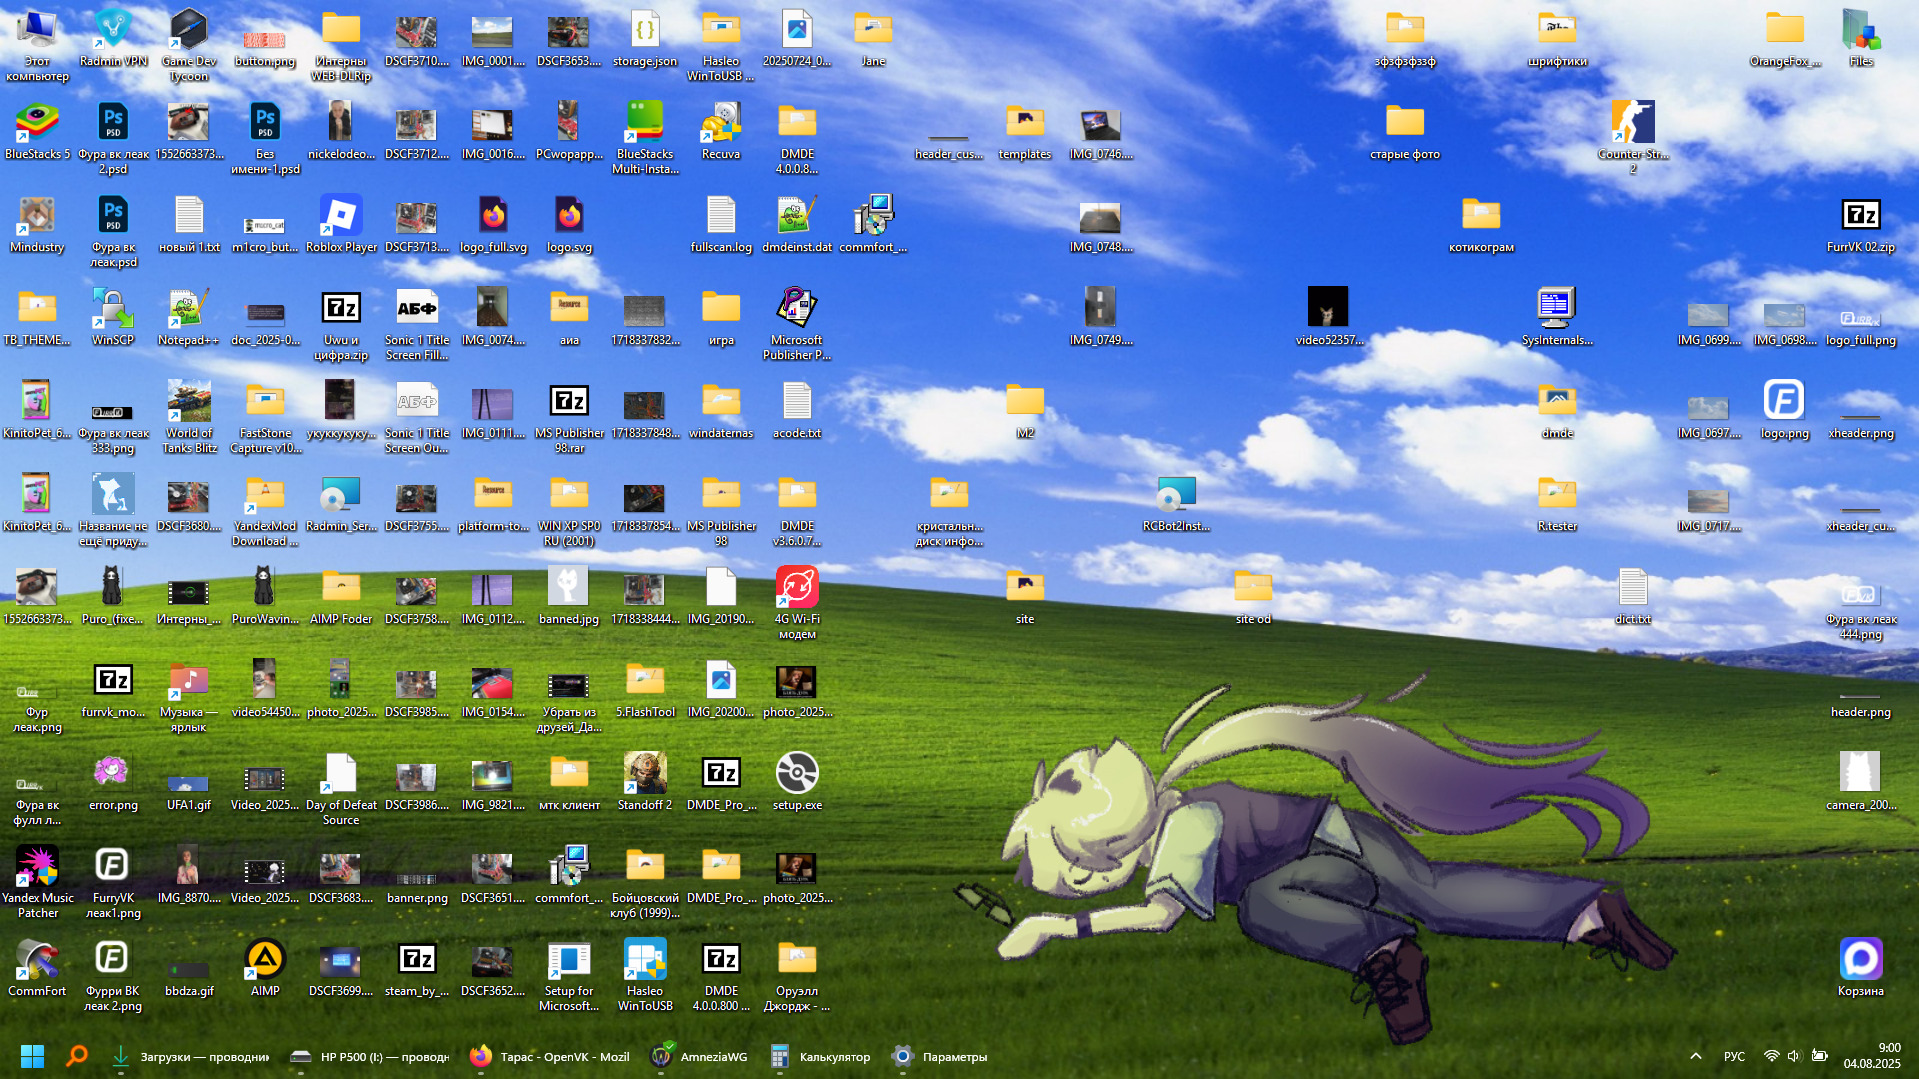
Task: Select the Музыка — ярлык shortcut
Action: 189,696
